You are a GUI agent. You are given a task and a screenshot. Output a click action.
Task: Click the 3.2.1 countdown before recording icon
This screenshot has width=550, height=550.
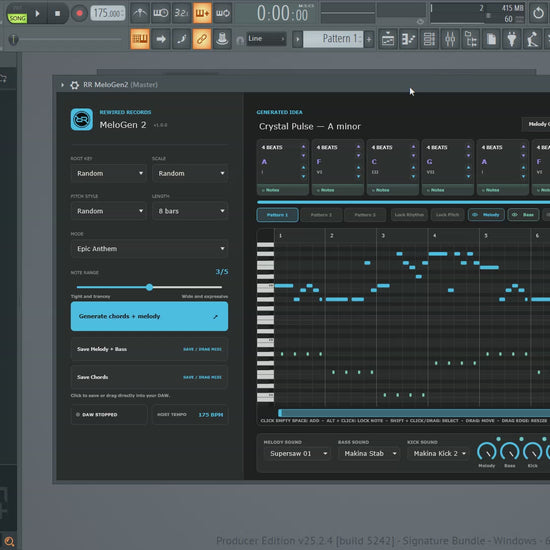[181, 13]
